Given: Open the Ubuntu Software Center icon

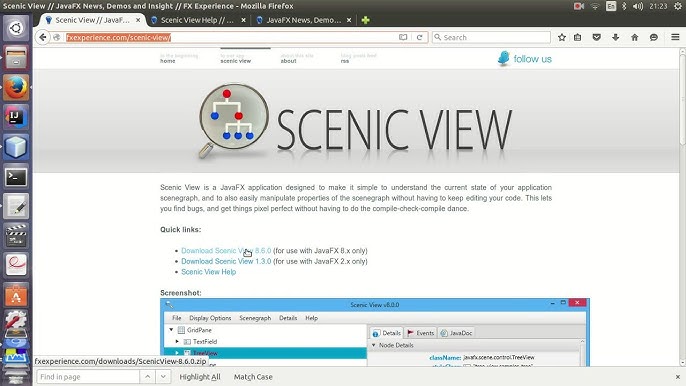Looking at the screenshot, I should [16, 295].
